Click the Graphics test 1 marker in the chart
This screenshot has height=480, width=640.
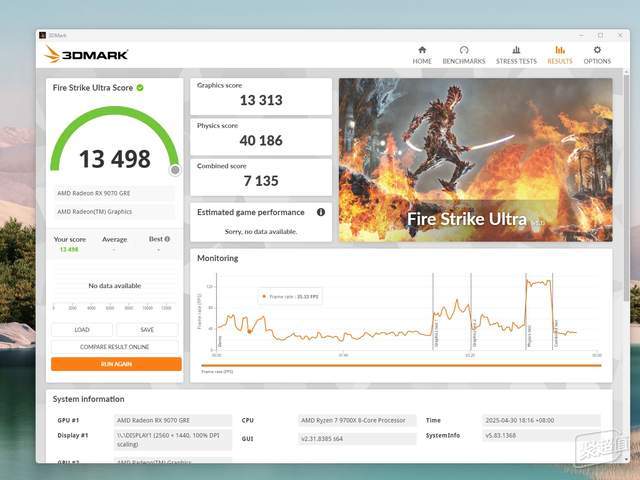click(436, 335)
